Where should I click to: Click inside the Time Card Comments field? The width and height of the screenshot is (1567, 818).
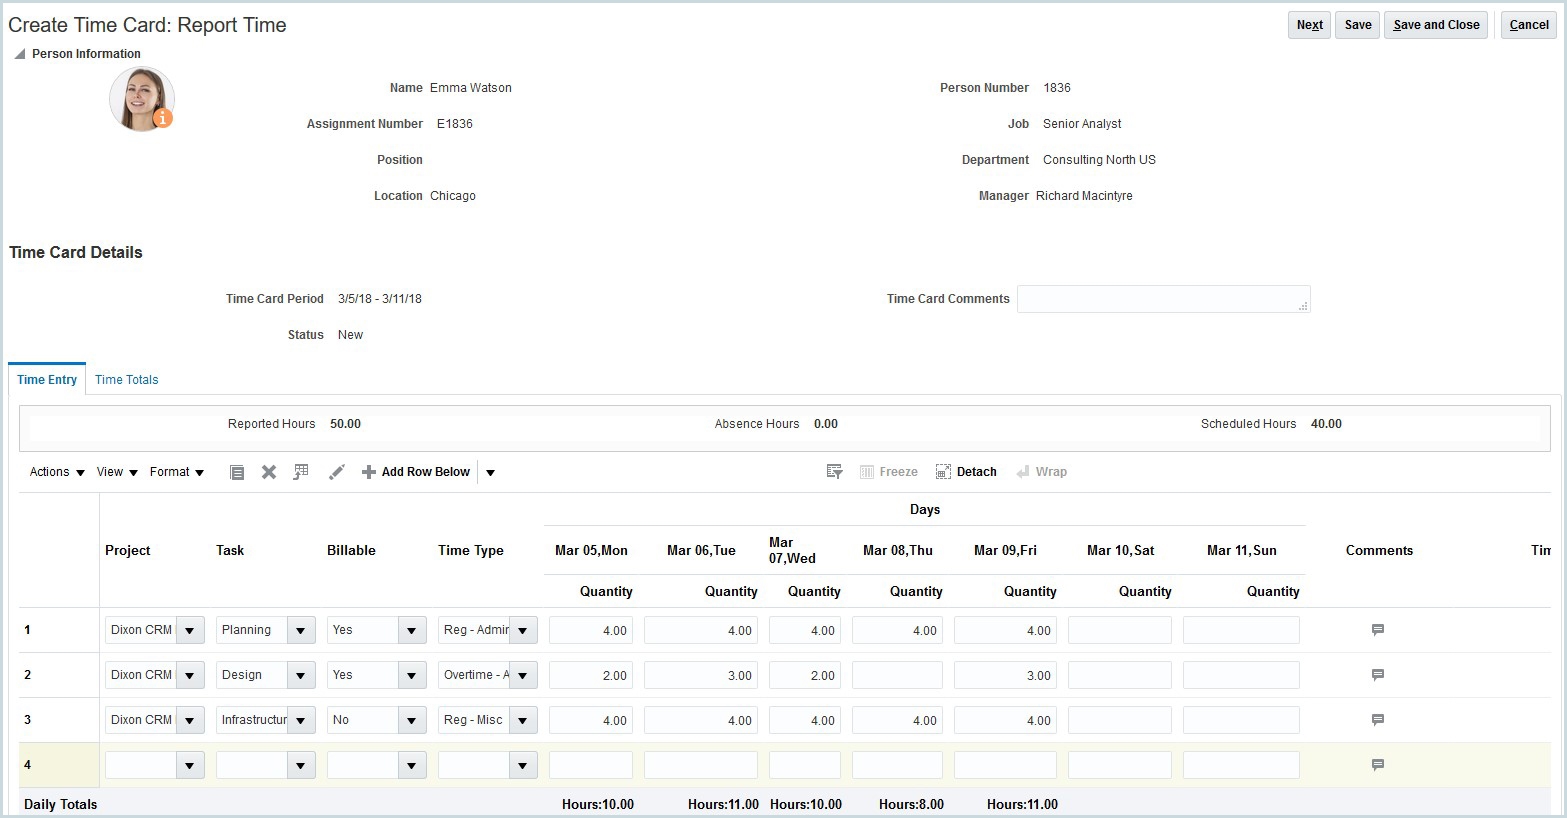(x=1163, y=298)
